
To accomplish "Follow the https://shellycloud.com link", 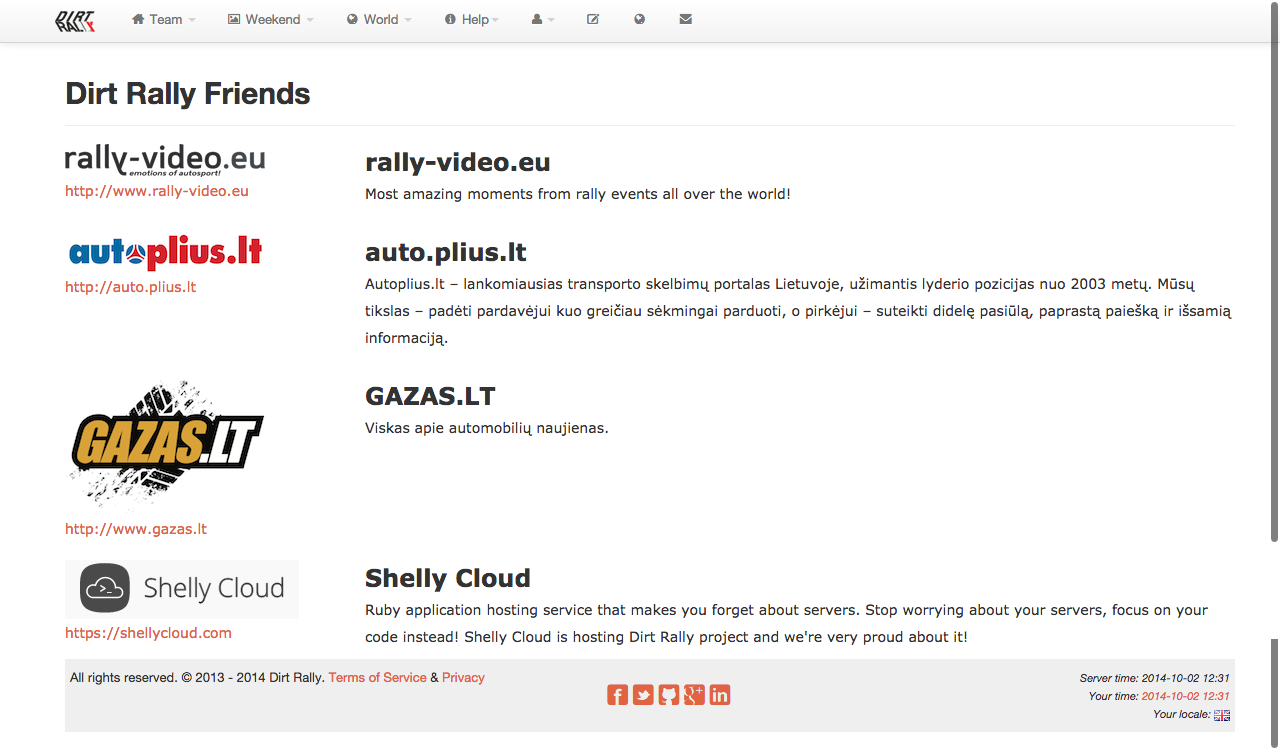I will pyautogui.click(x=148, y=633).
